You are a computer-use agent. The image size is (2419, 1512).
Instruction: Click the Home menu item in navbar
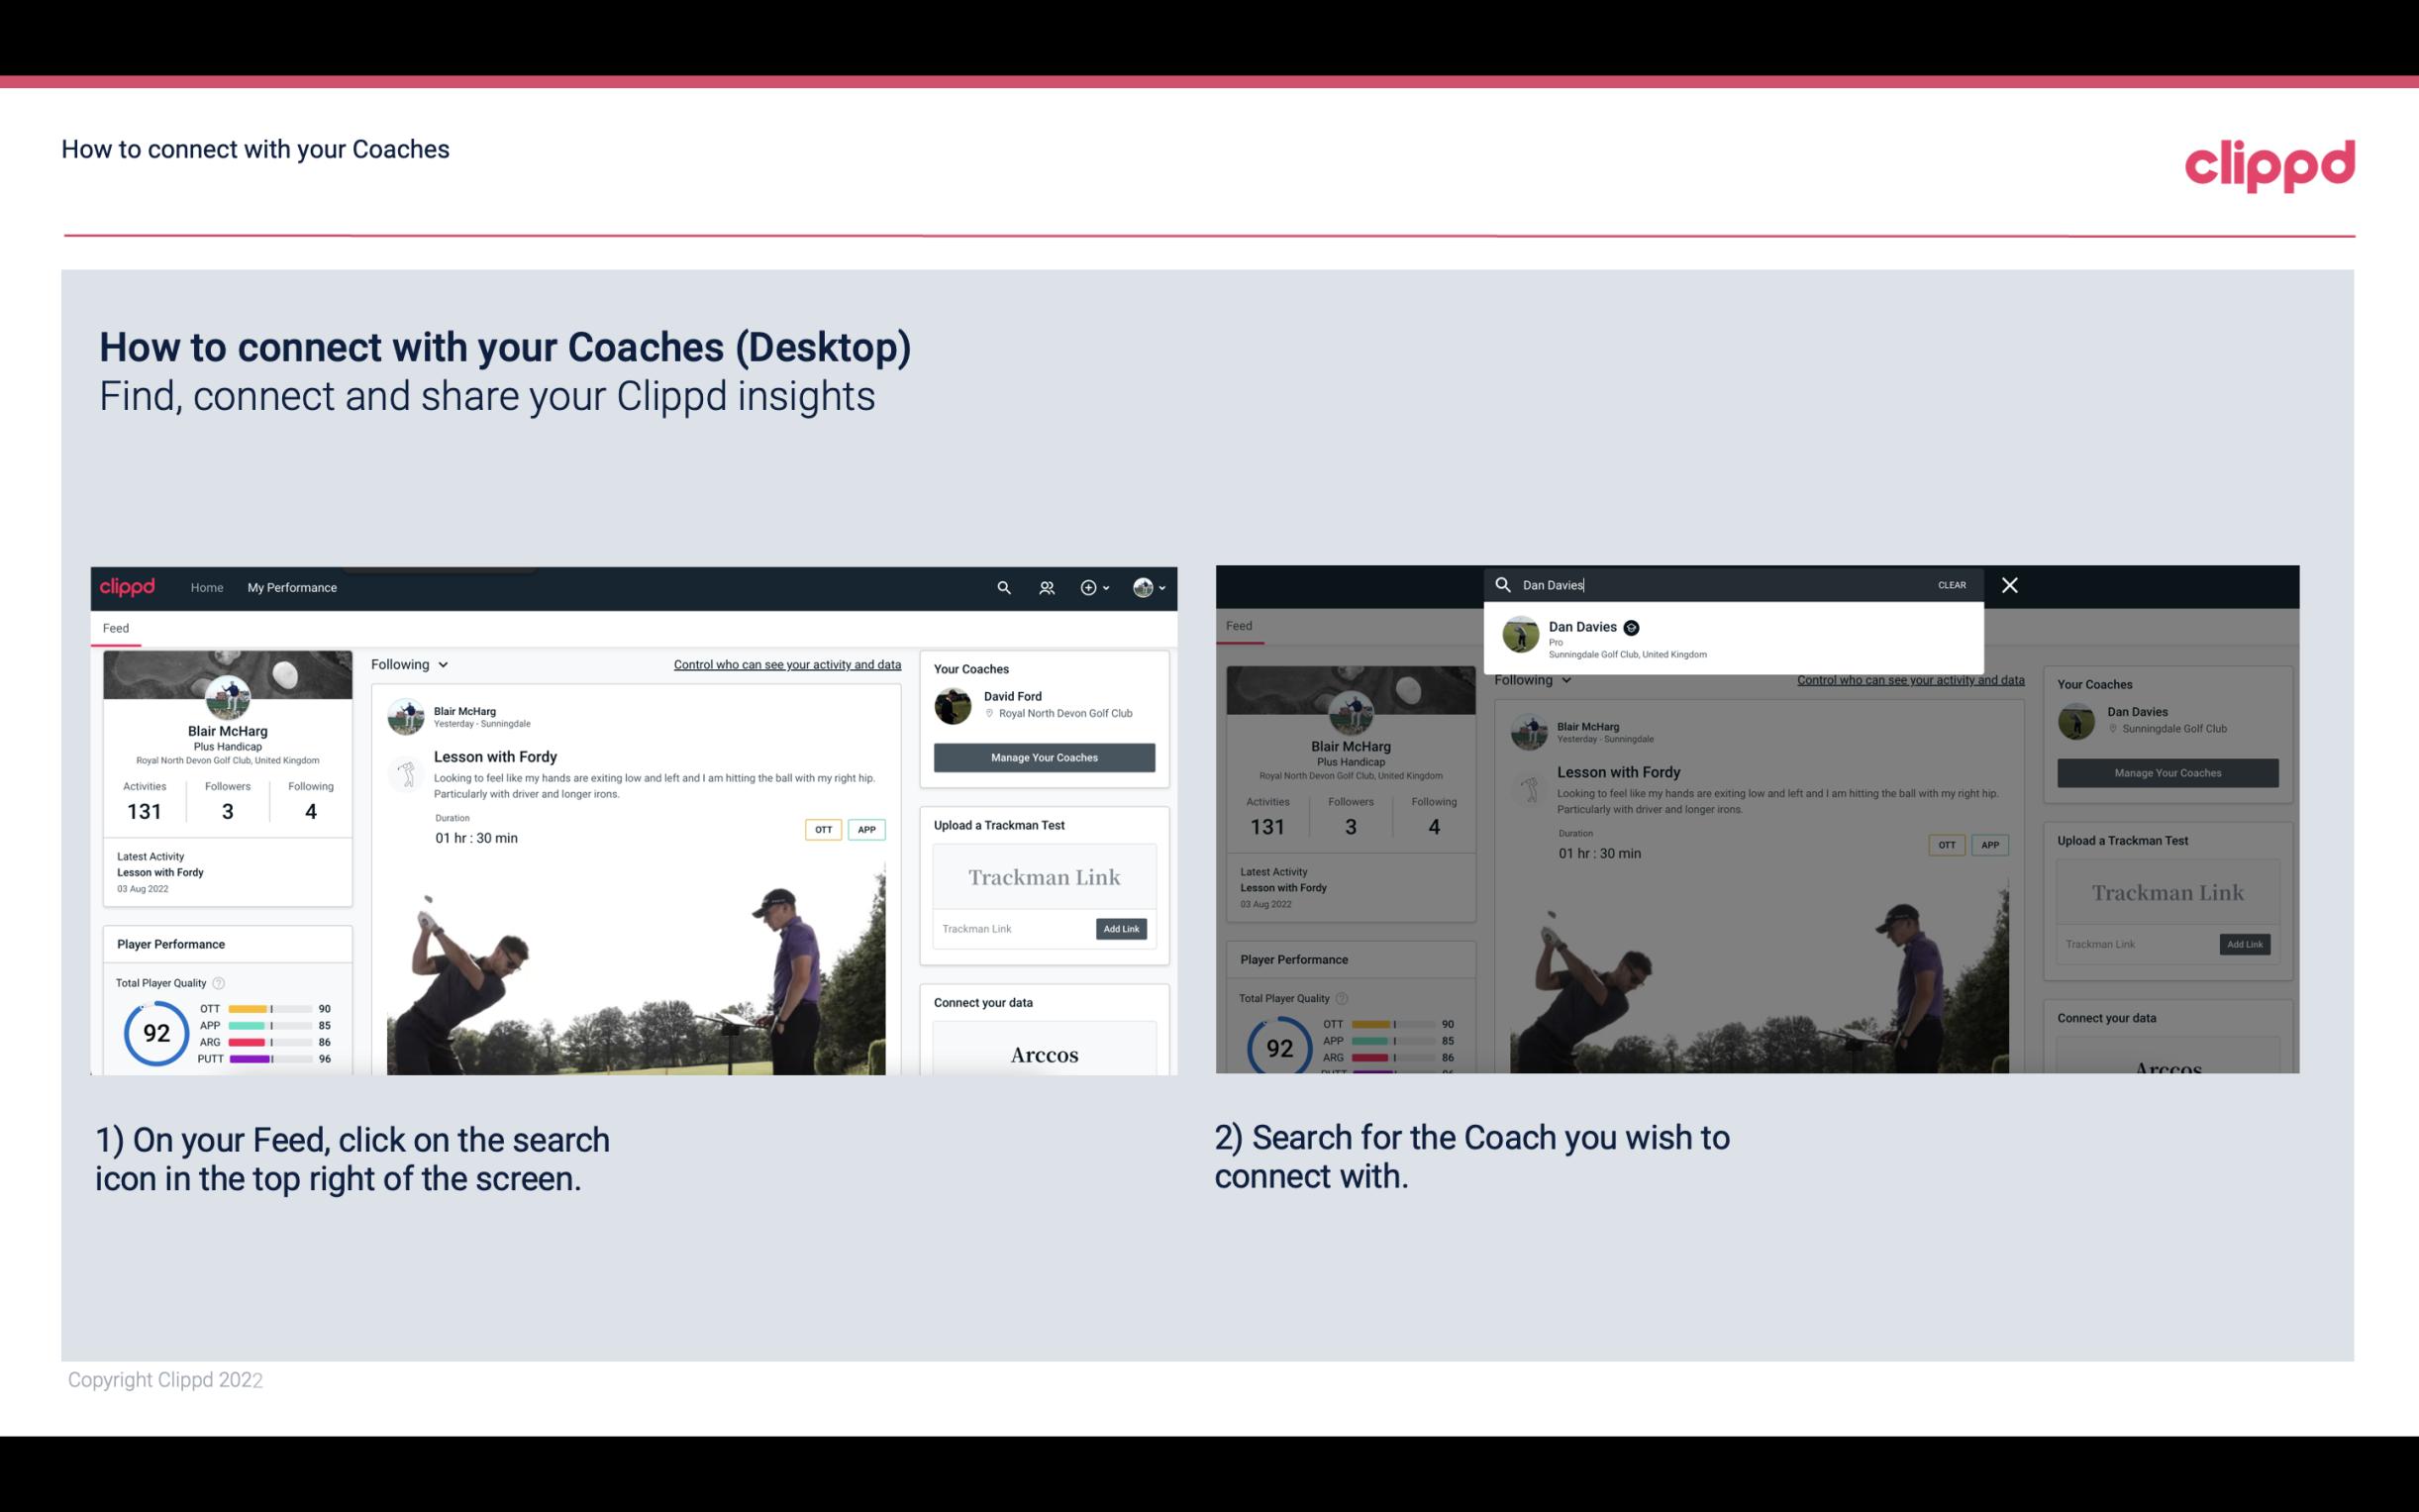pyautogui.click(x=206, y=587)
